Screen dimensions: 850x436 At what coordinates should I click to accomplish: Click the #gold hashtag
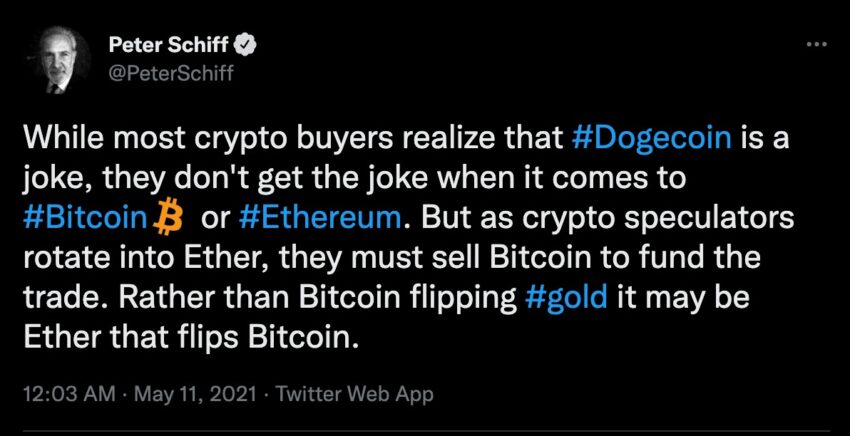(x=566, y=300)
